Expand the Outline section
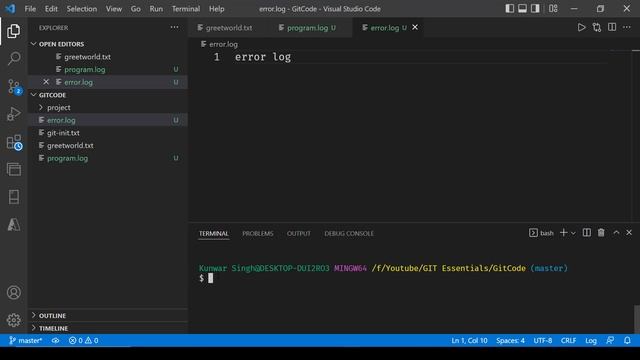This screenshot has width=640, height=360. (x=107, y=316)
